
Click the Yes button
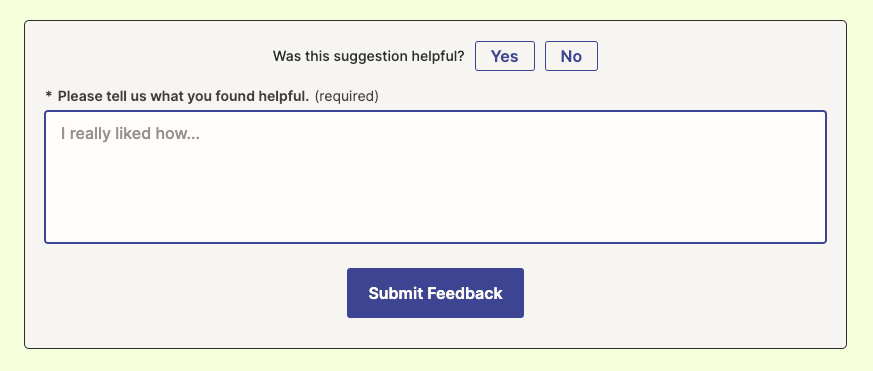point(504,56)
